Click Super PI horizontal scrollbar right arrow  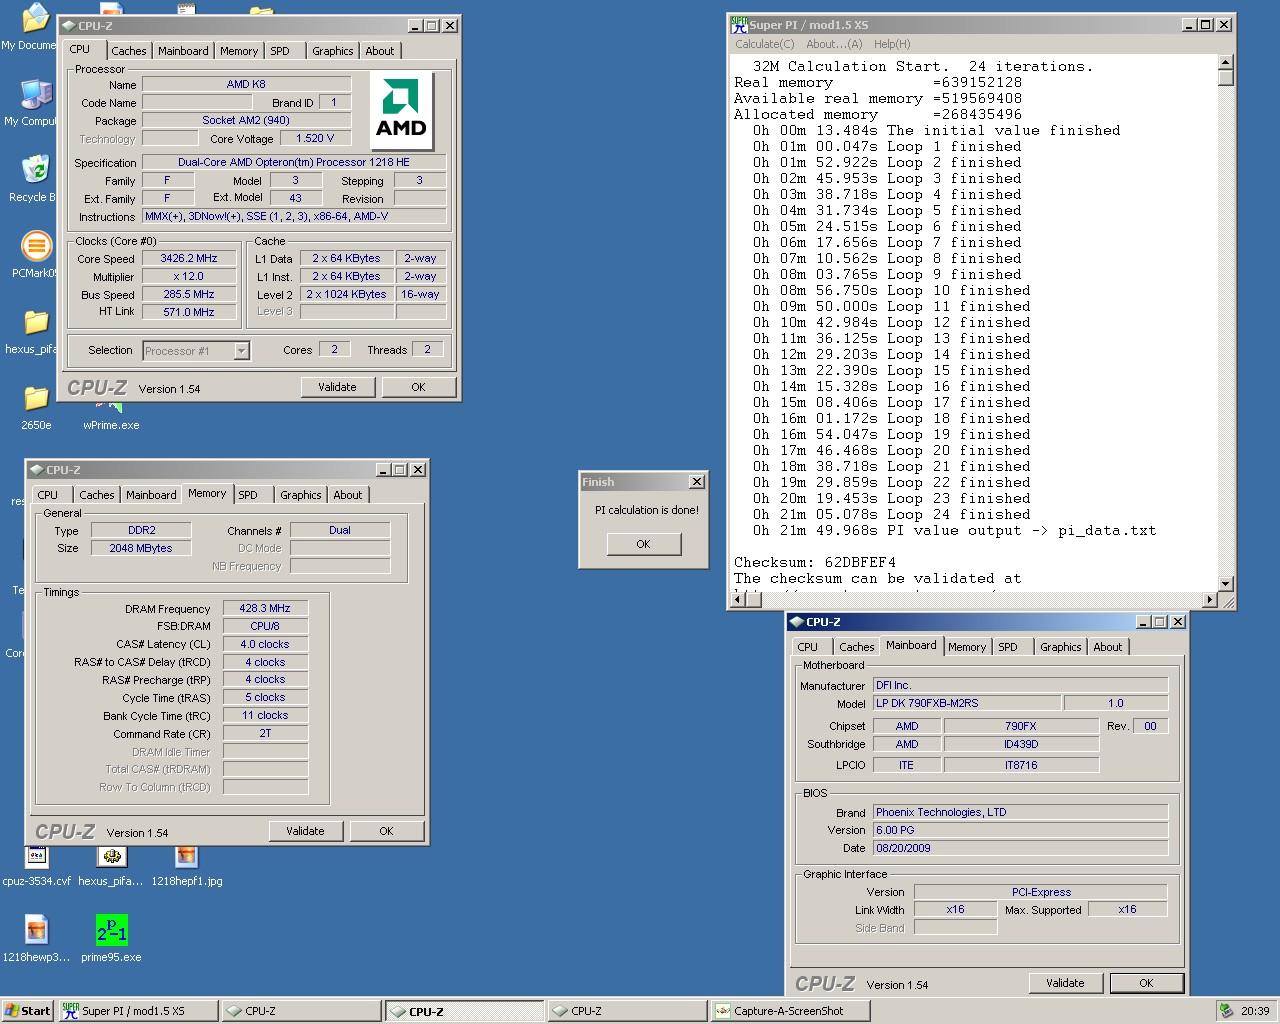pyautogui.click(x=1210, y=599)
